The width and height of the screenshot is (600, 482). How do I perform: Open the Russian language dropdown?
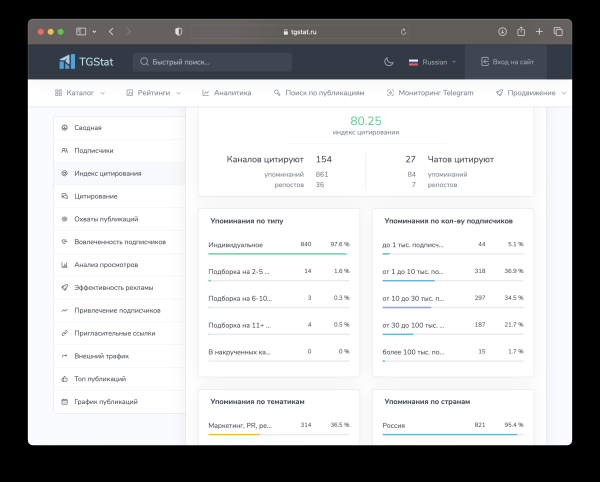[432, 62]
